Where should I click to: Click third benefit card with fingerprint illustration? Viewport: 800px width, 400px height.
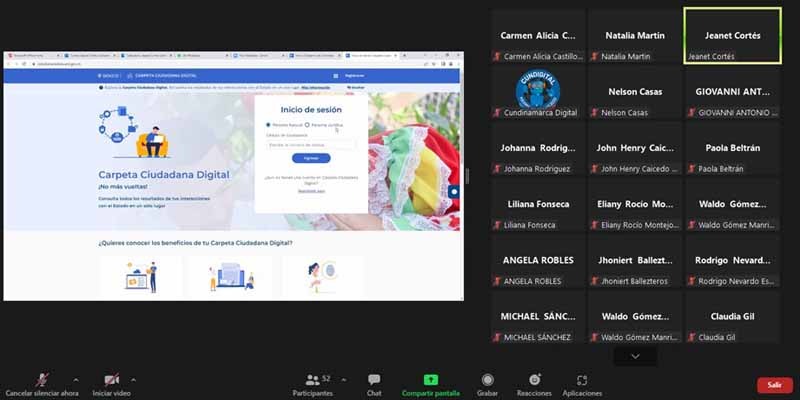tap(322, 277)
